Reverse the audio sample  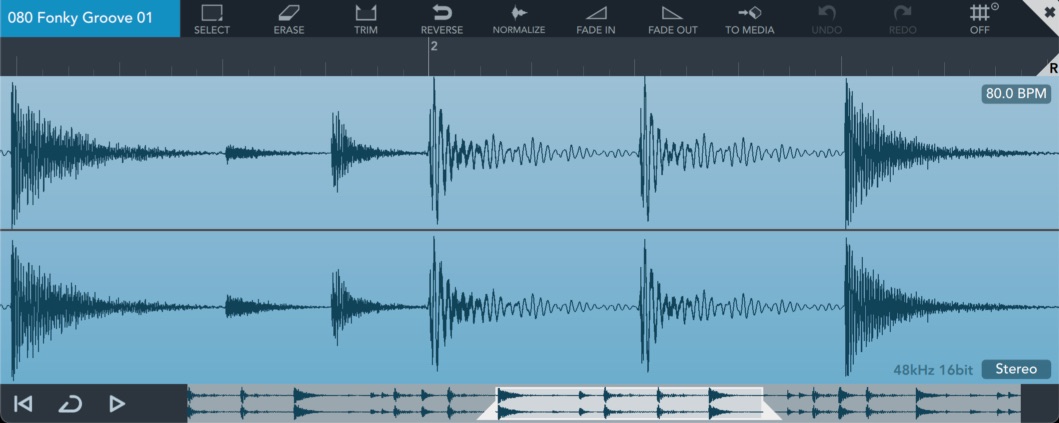coord(442,19)
